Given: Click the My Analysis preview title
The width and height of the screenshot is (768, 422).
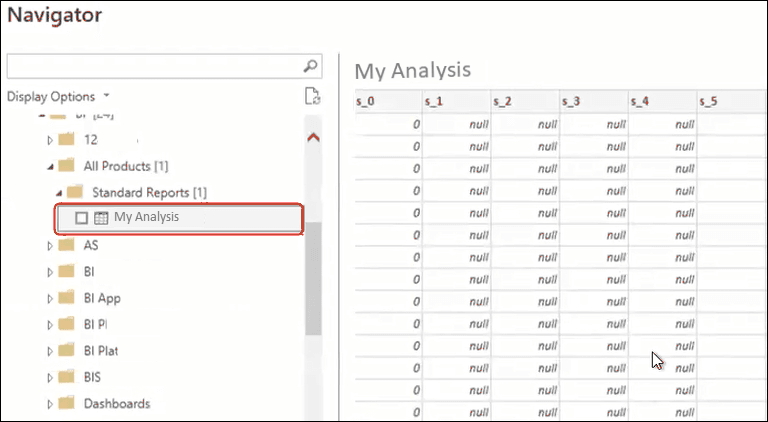Looking at the screenshot, I should [x=412, y=71].
